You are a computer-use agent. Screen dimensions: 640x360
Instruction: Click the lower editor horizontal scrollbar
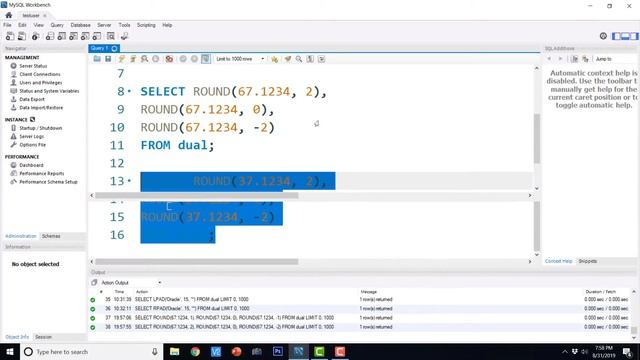pos(197,262)
